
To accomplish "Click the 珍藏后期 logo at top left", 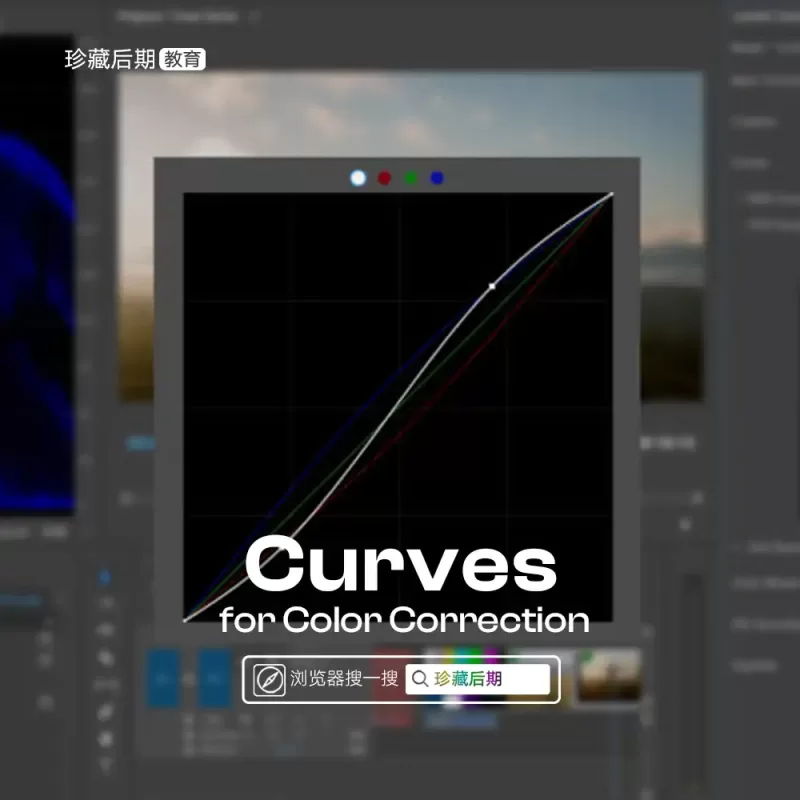I will click(x=109, y=60).
